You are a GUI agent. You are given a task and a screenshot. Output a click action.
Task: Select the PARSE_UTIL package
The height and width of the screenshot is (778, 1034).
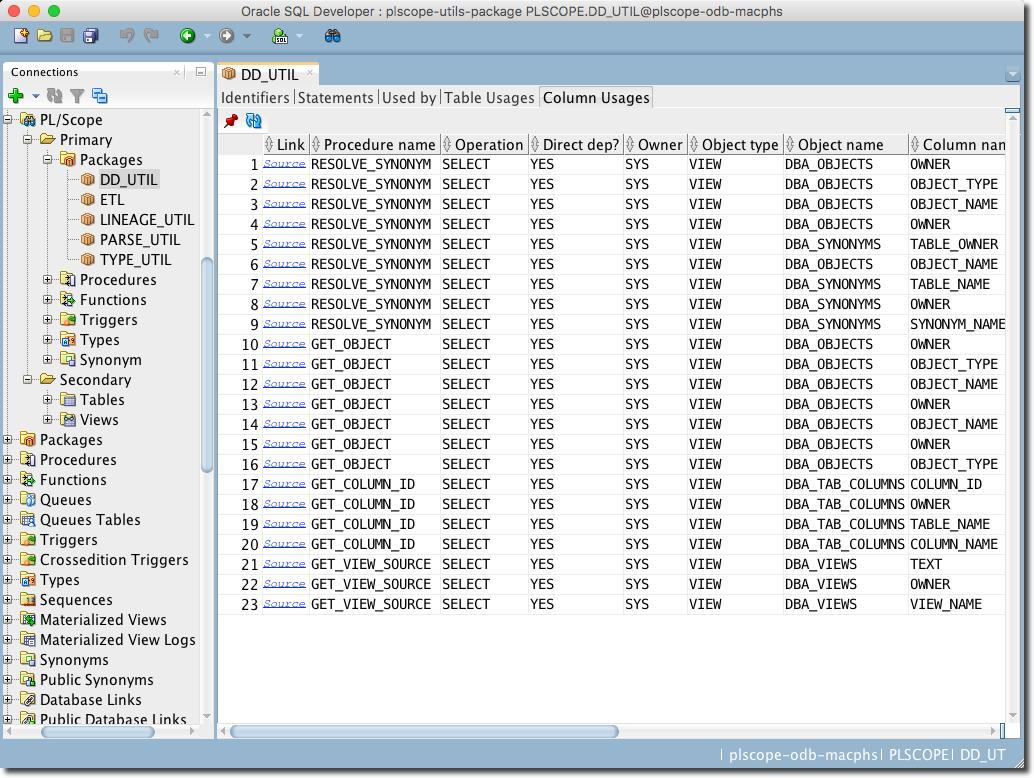pyautogui.click(x=140, y=239)
